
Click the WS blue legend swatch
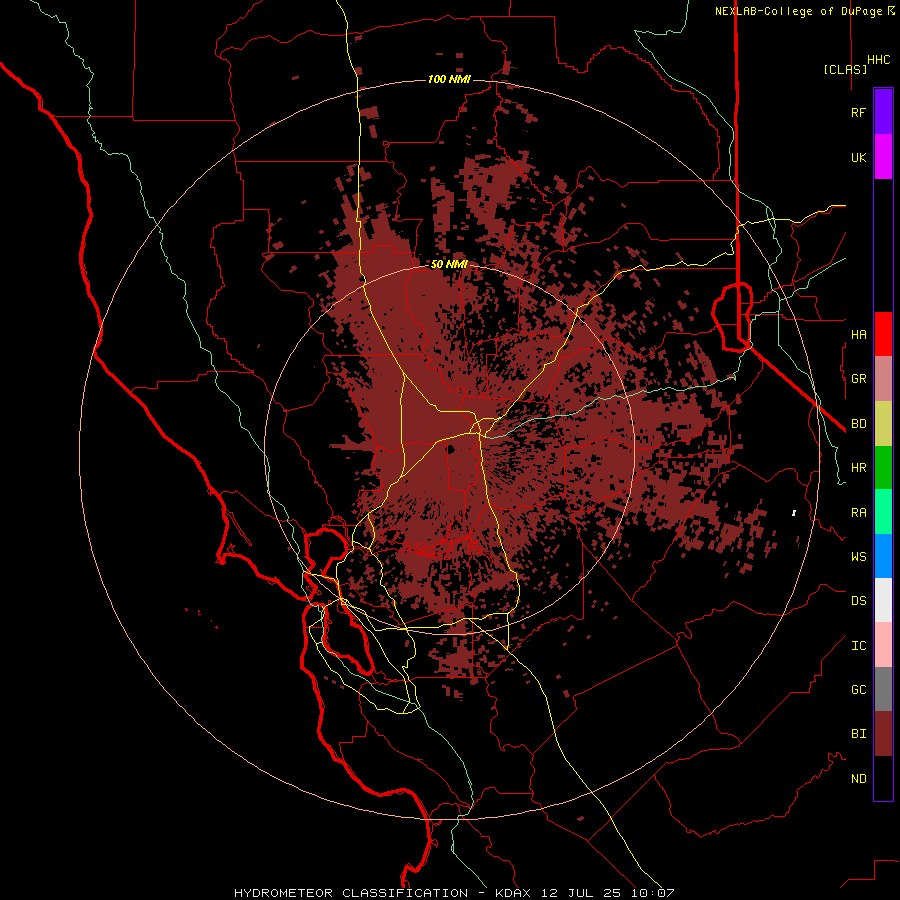883,556
